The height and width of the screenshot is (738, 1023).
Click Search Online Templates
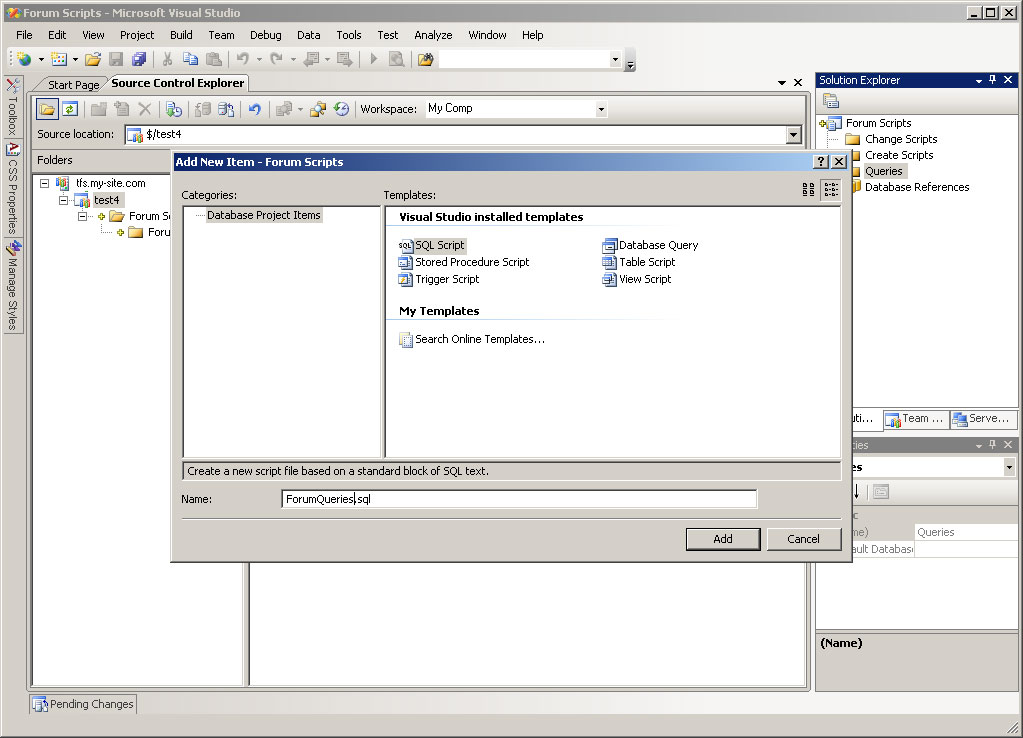[472, 339]
